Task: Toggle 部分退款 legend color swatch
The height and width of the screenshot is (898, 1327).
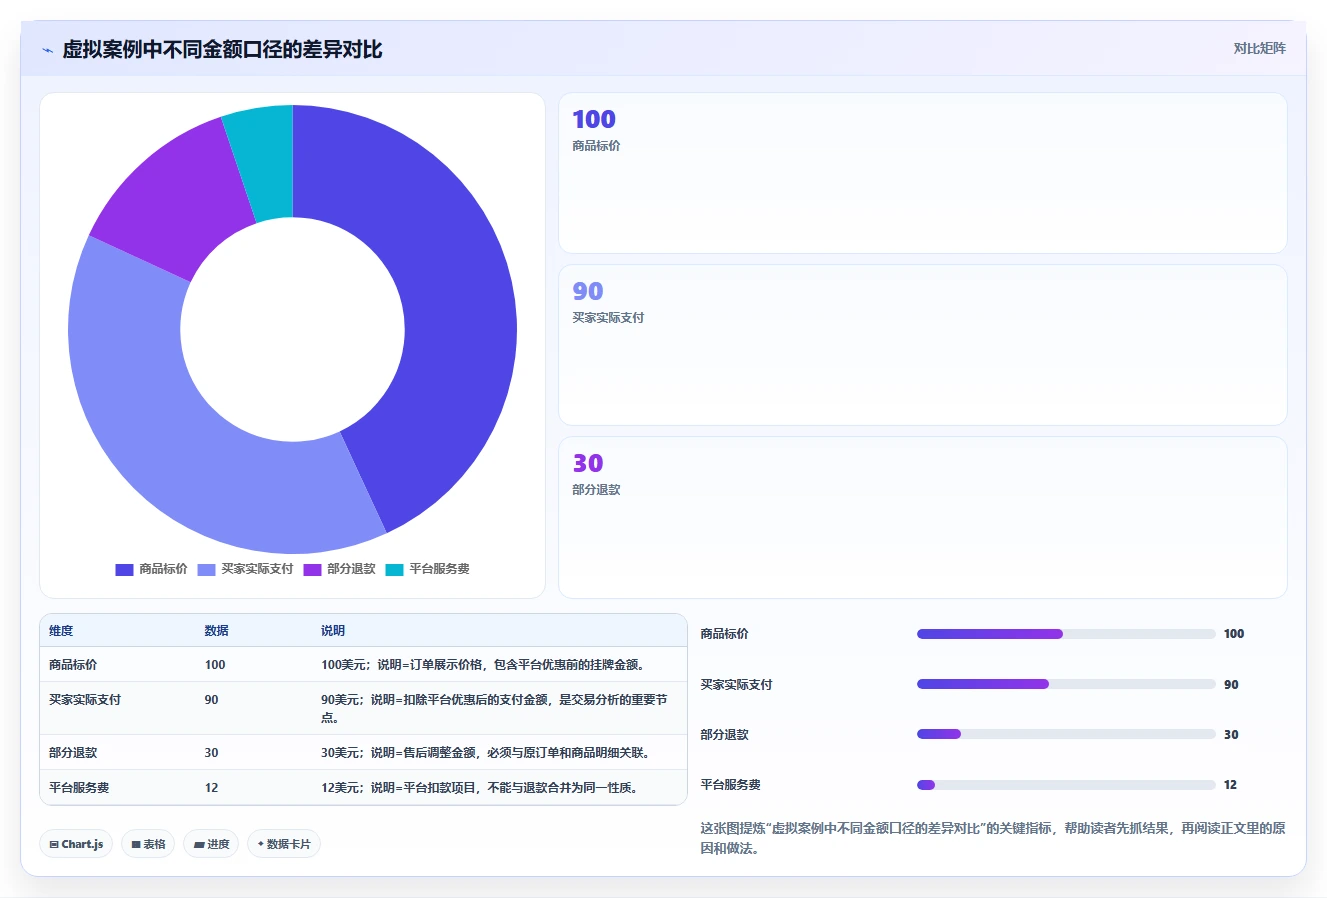Action: click(312, 570)
